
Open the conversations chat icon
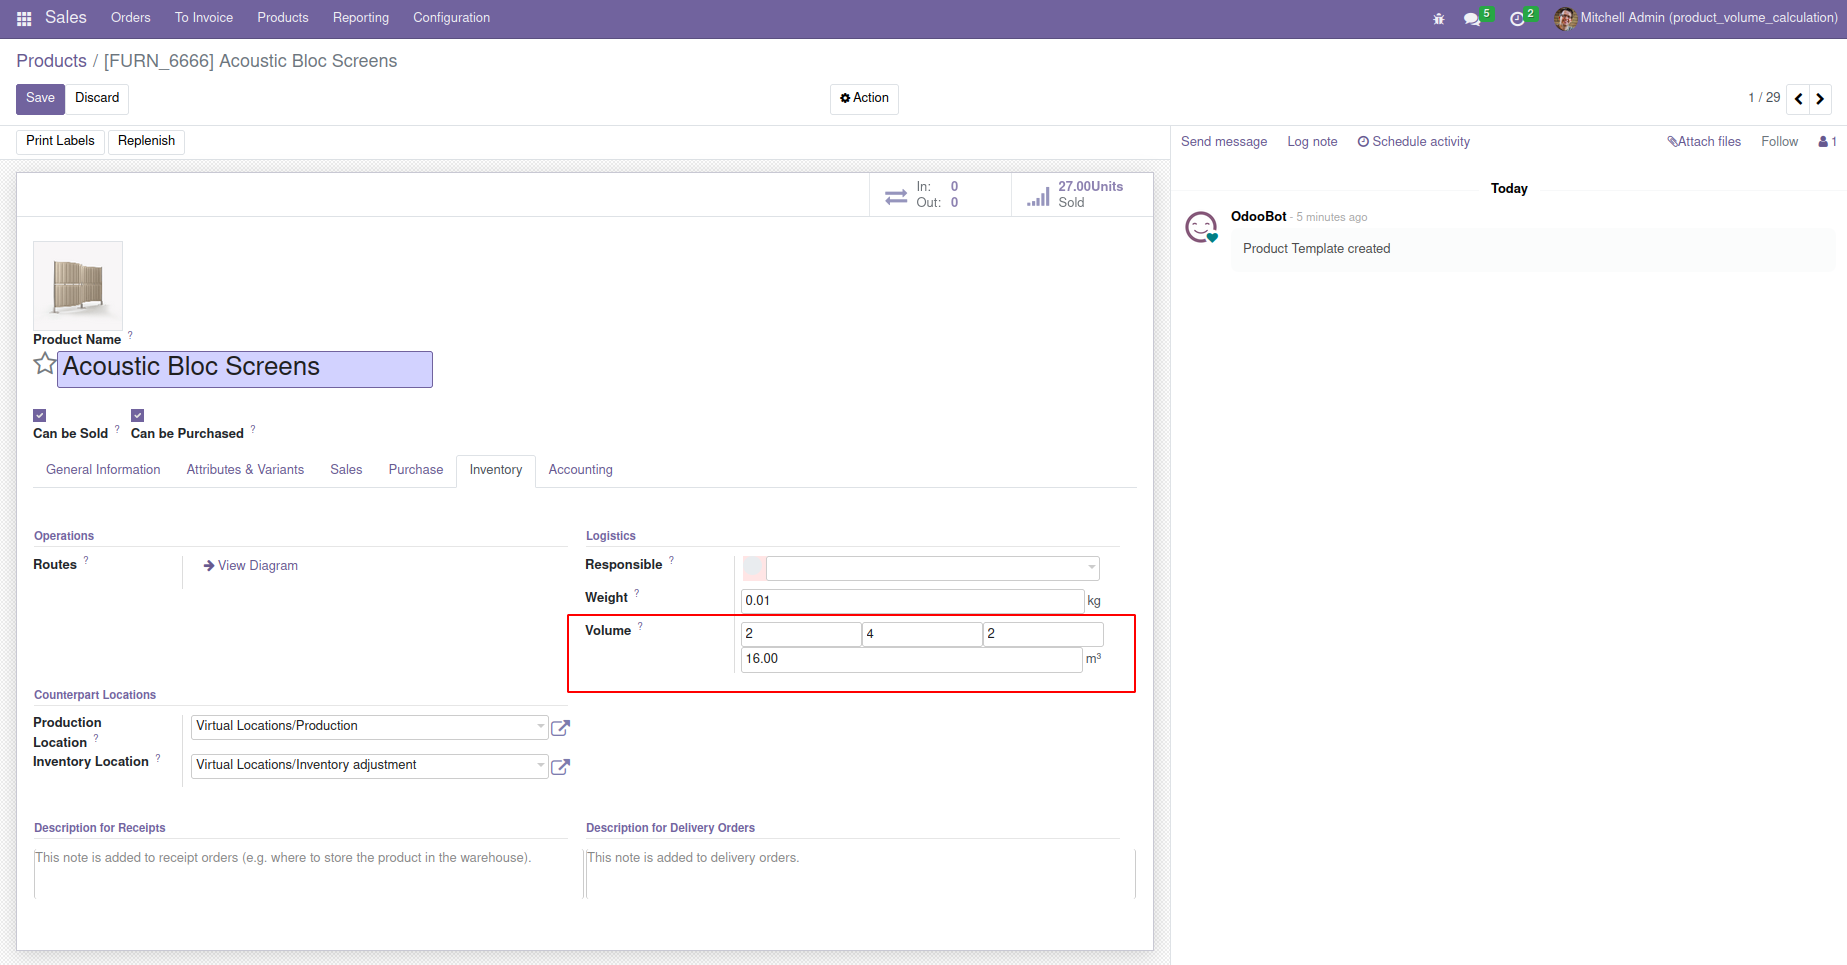[1472, 18]
